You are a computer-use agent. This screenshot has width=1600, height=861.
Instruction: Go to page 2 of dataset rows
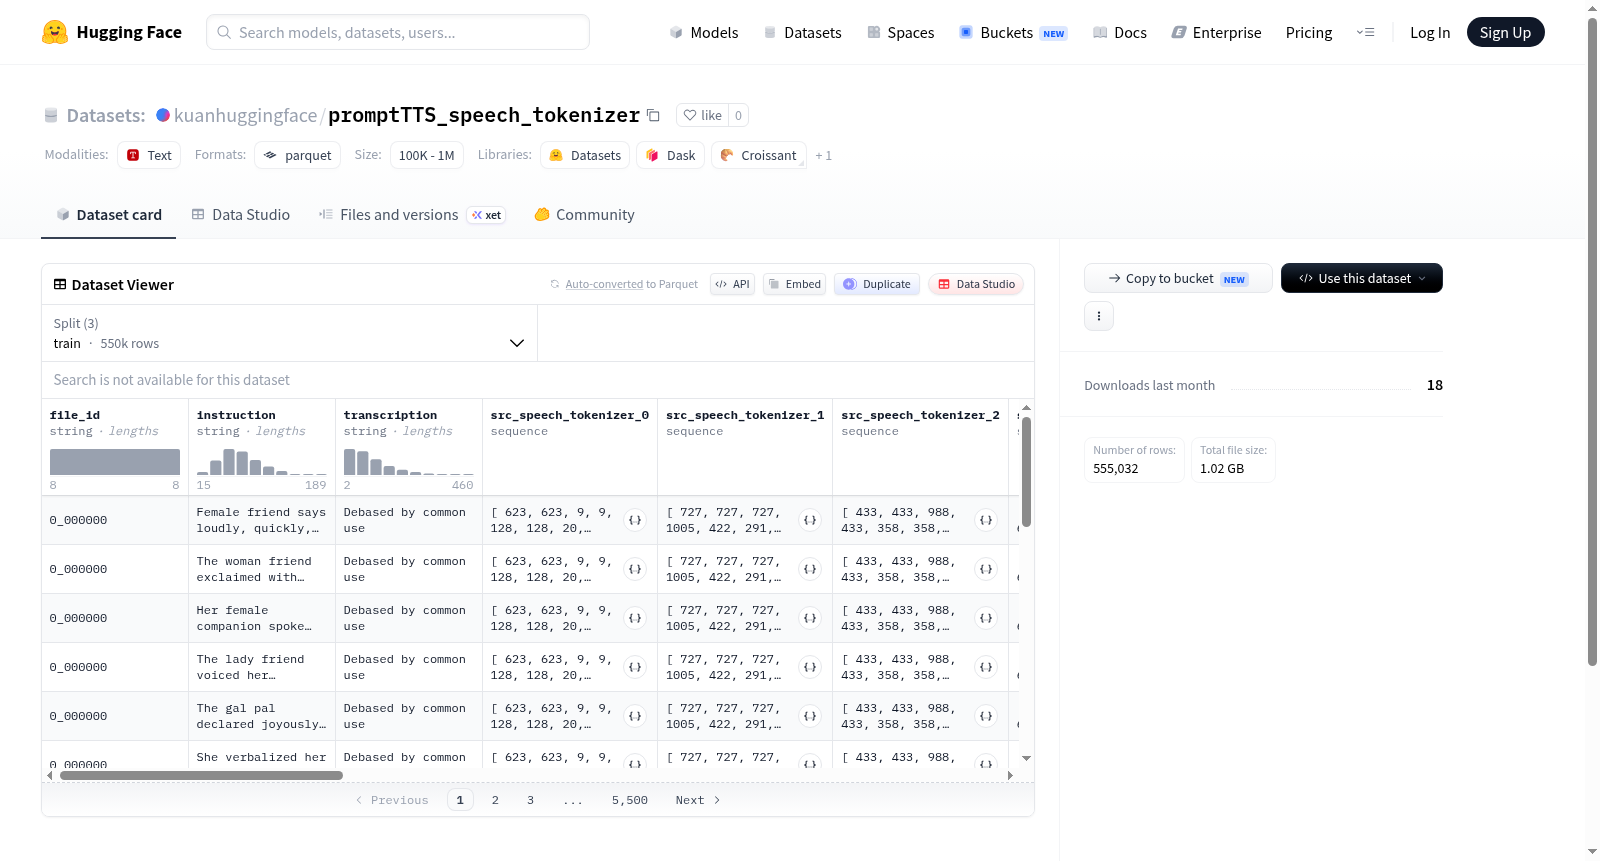(x=495, y=800)
